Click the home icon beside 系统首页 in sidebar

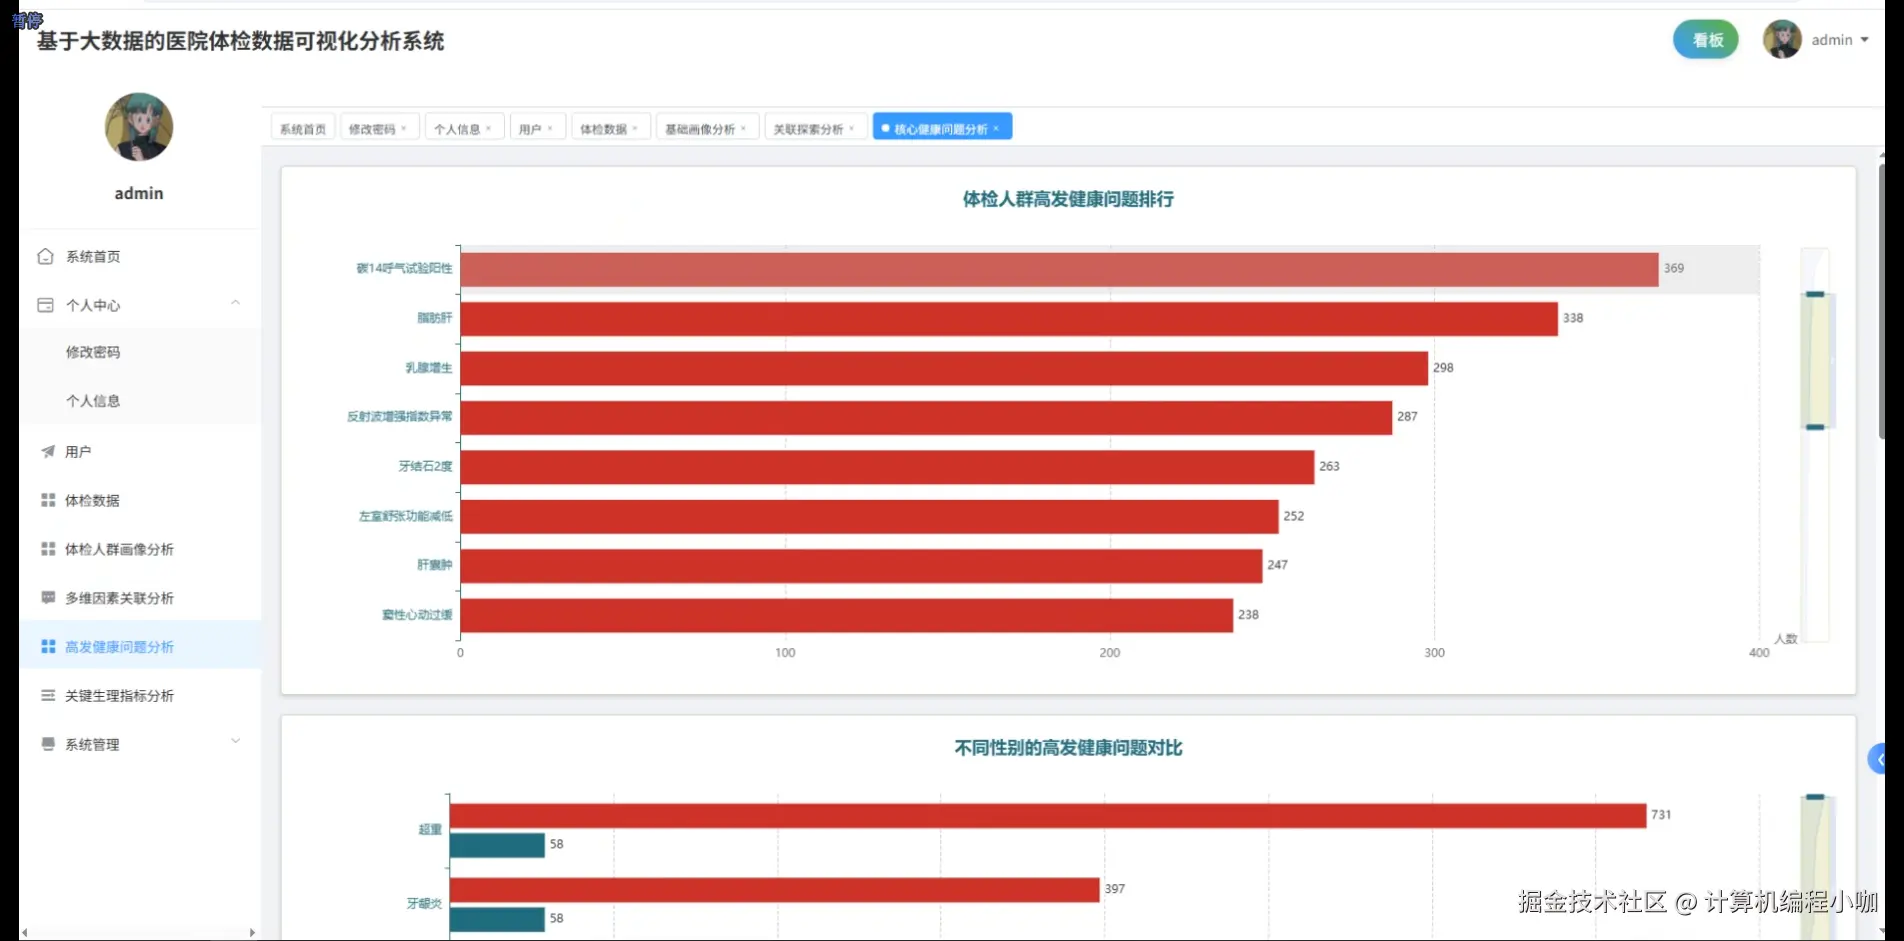tap(45, 257)
